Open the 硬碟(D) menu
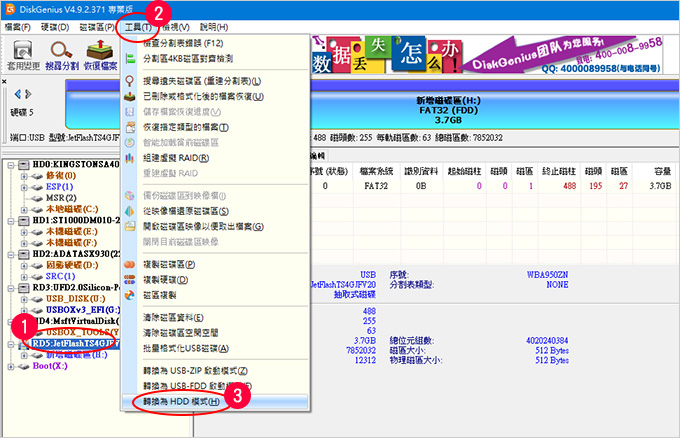Viewport: 680px width, 438px height. tap(55, 27)
